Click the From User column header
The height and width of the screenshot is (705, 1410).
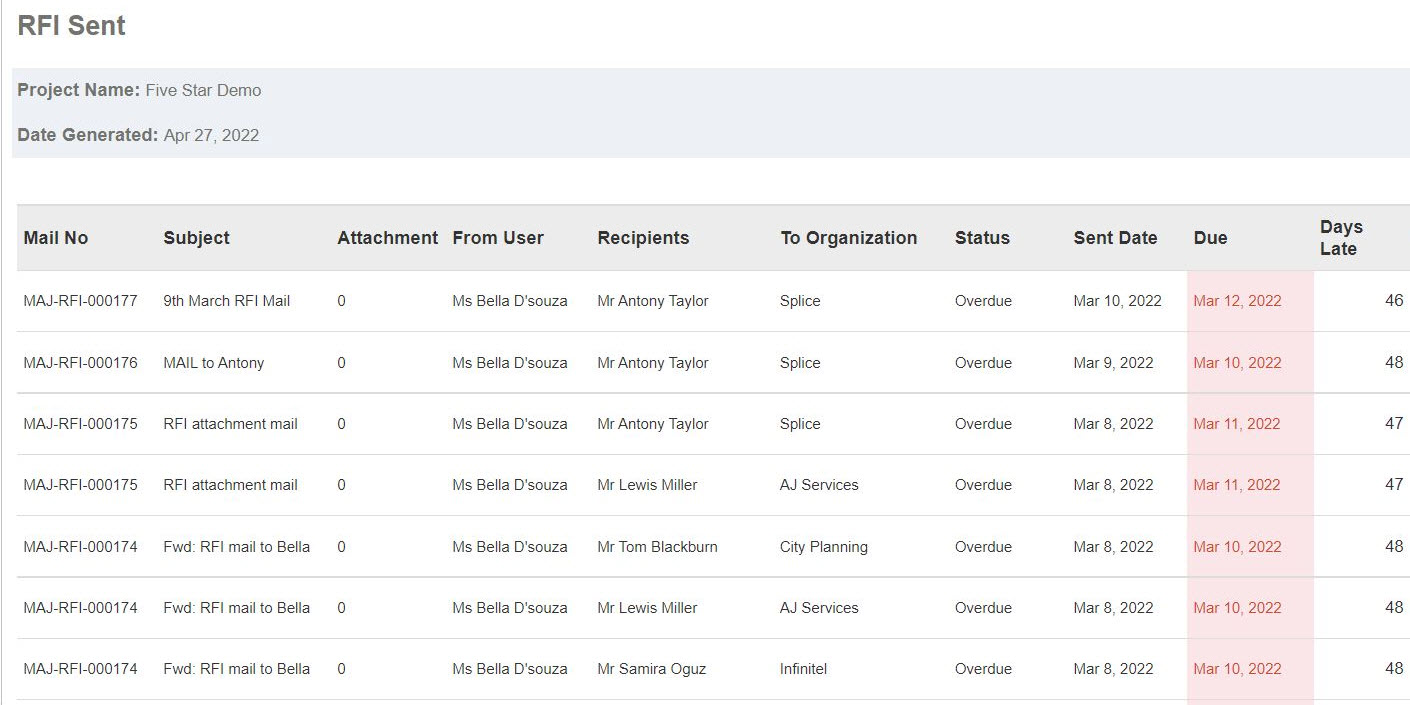pyautogui.click(x=498, y=238)
